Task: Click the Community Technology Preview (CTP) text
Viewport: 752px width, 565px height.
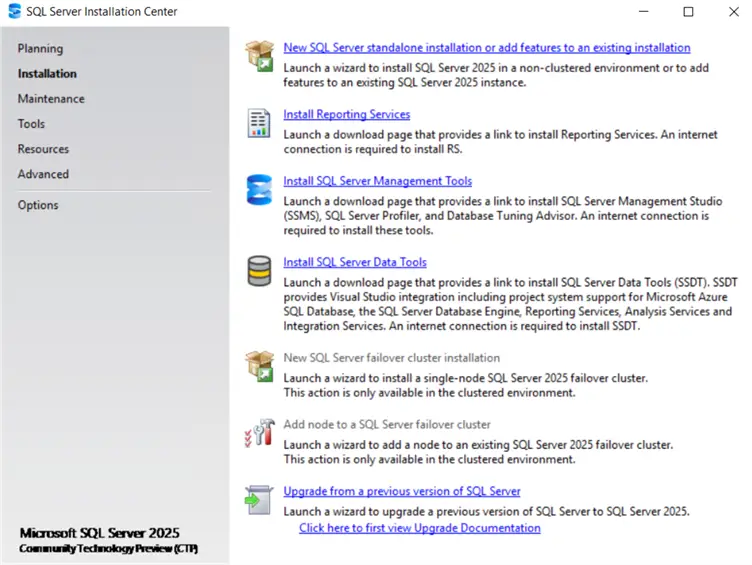Action: (x=108, y=548)
